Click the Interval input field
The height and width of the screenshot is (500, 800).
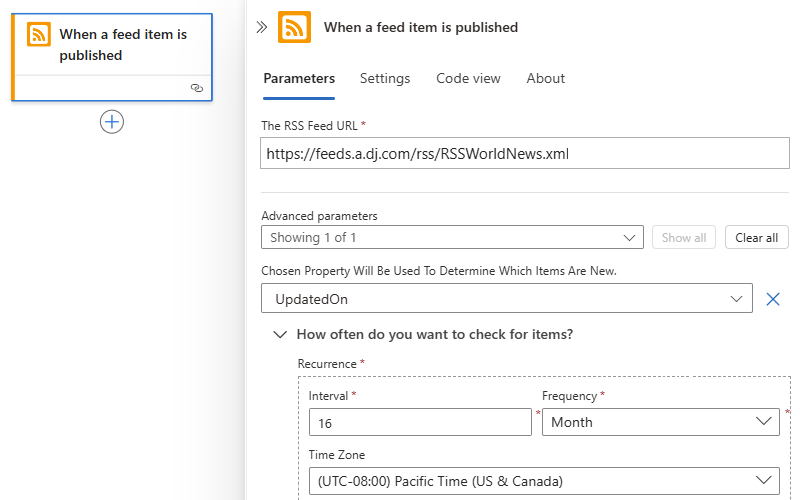(x=420, y=422)
